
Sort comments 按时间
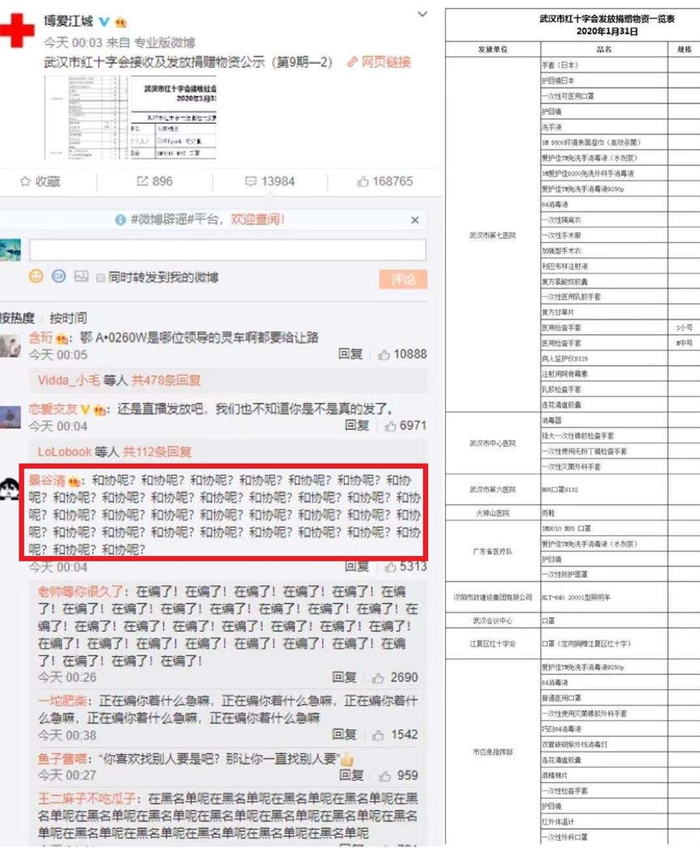pyautogui.click(x=68, y=318)
